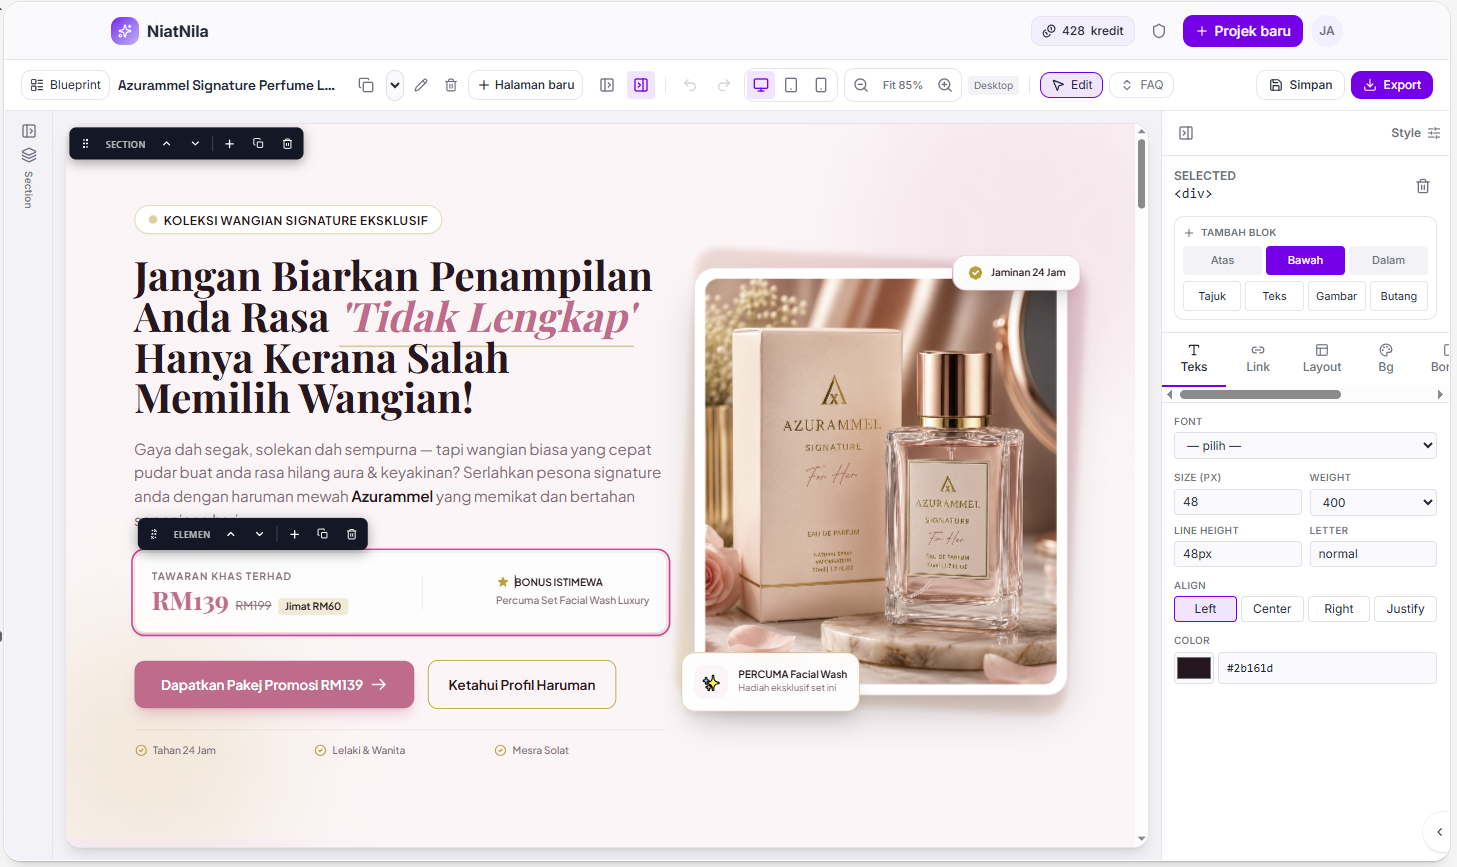Select the Teks style tab
1457x867 pixels.
click(x=1194, y=358)
